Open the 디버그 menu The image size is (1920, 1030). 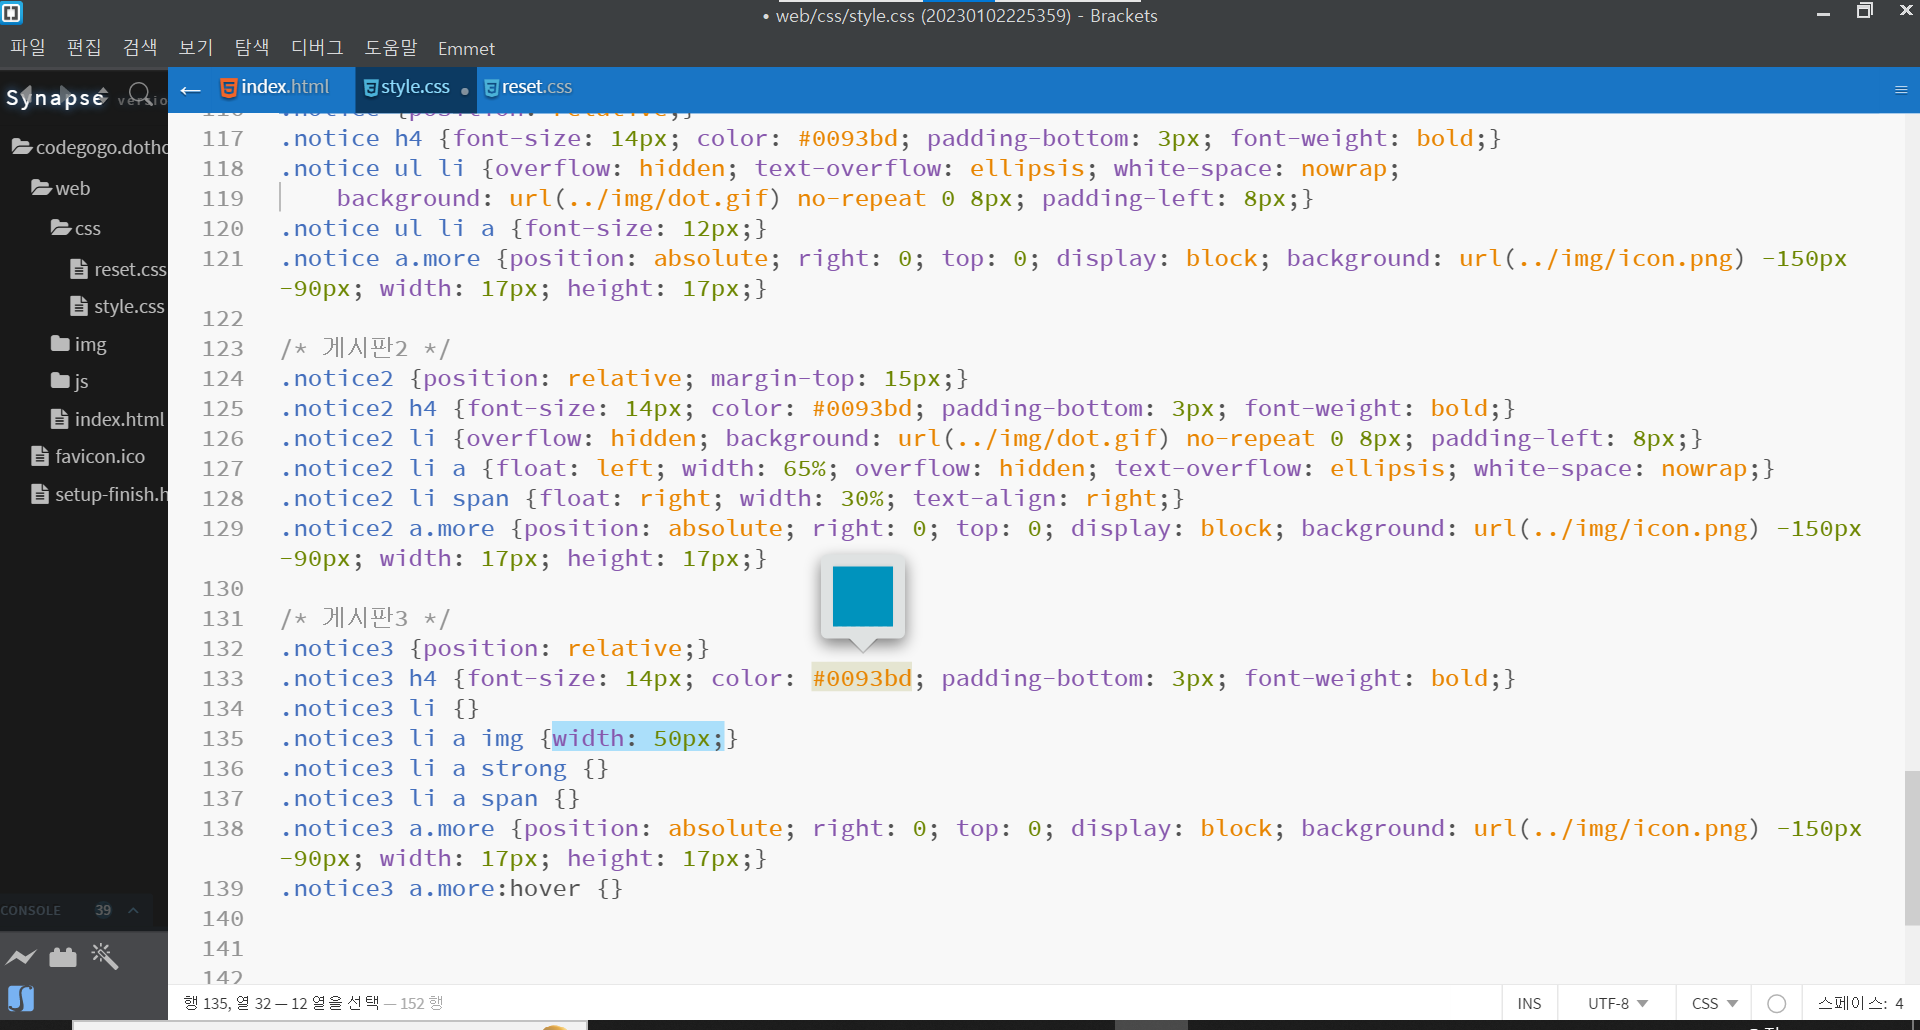pyautogui.click(x=317, y=47)
